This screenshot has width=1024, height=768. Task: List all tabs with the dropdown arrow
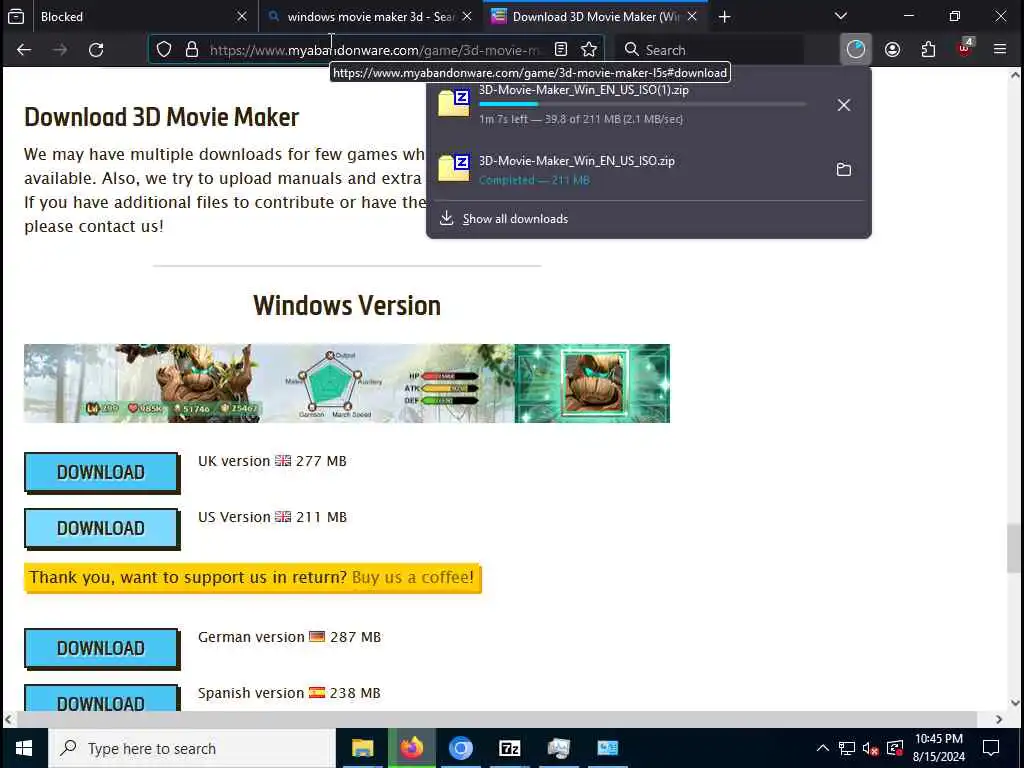[841, 16]
